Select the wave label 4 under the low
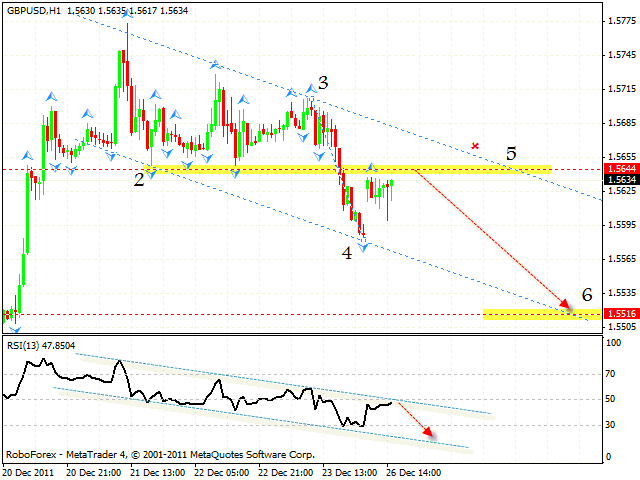This screenshot has height=480, width=640. click(347, 253)
